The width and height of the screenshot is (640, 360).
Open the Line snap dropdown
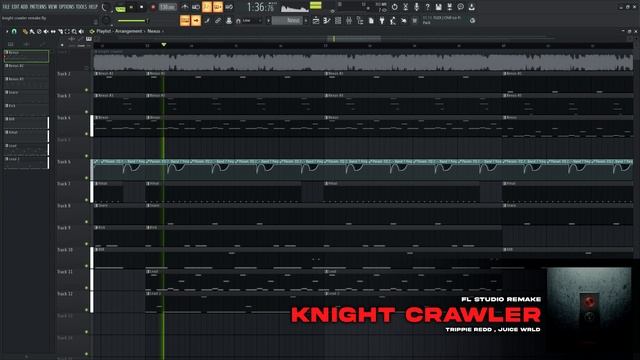(249, 20)
